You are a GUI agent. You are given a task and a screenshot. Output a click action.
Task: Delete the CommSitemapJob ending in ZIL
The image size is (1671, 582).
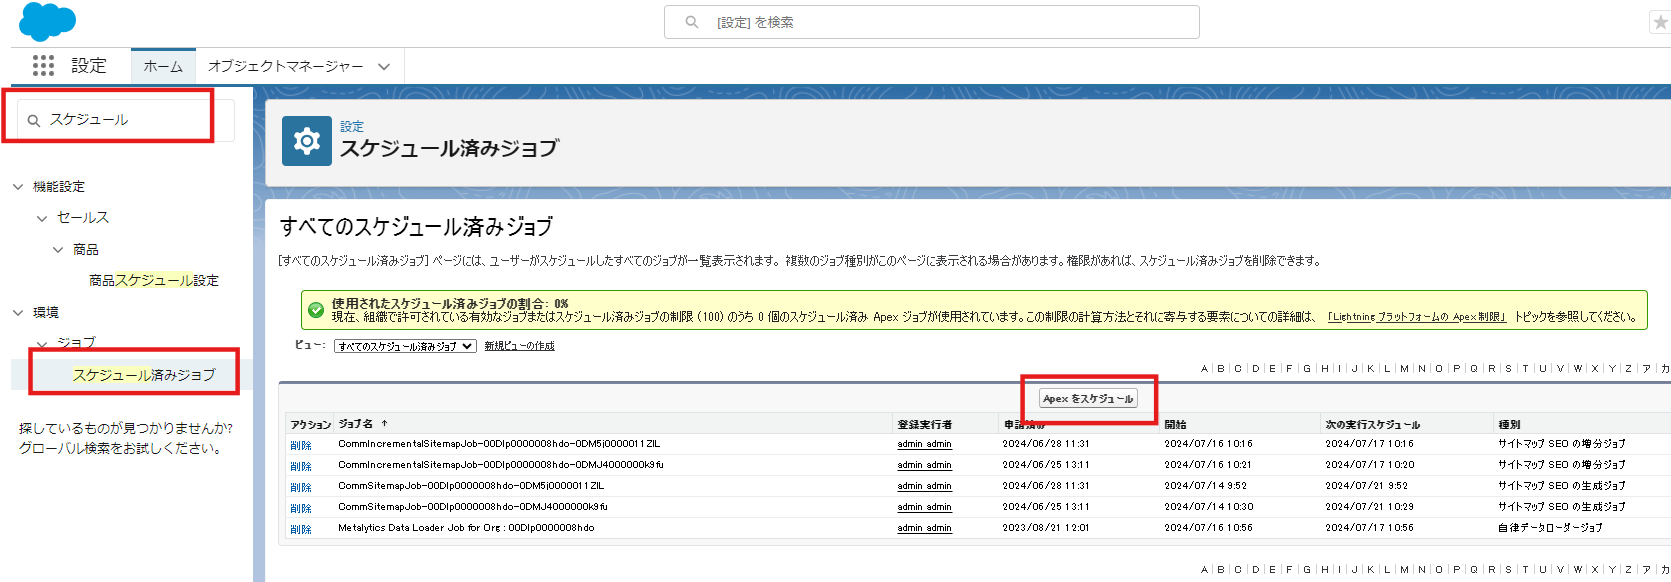(x=301, y=487)
